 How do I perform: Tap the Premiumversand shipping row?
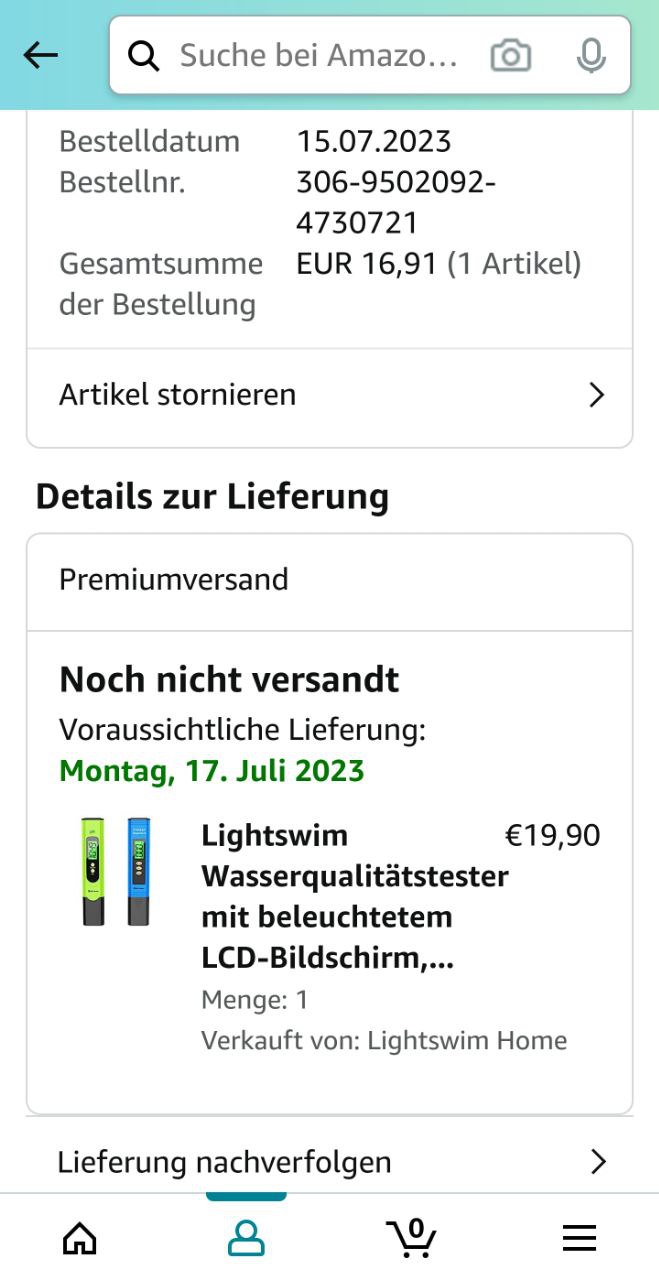click(329, 580)
